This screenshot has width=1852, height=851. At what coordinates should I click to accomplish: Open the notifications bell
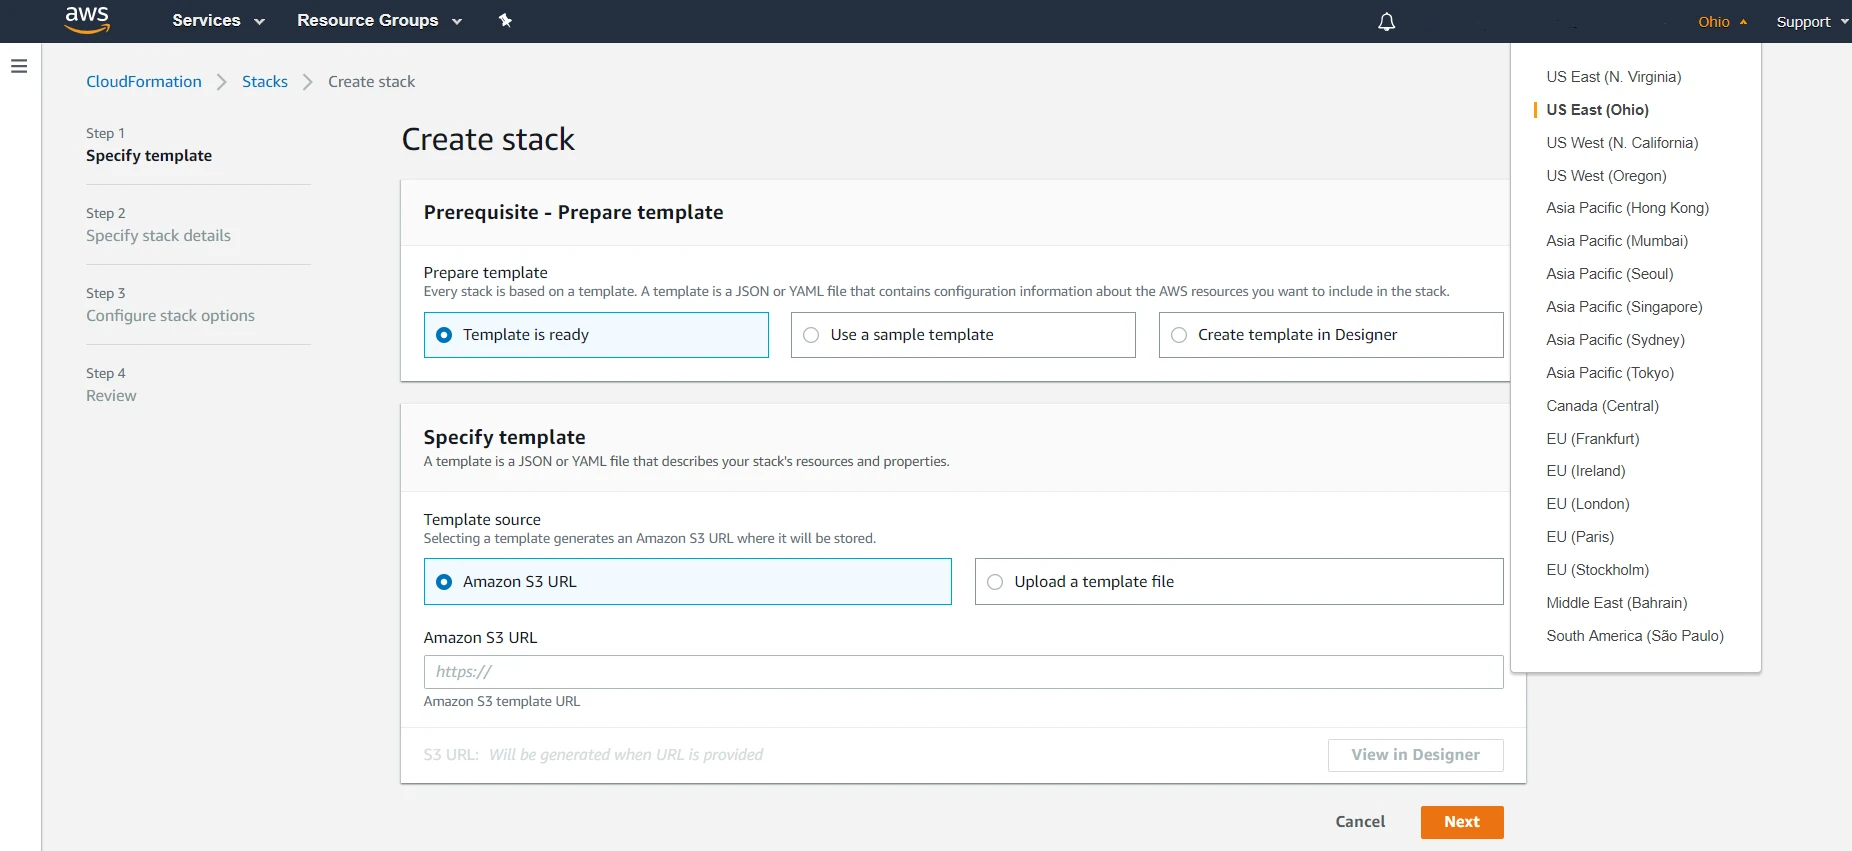(1386, 22)
